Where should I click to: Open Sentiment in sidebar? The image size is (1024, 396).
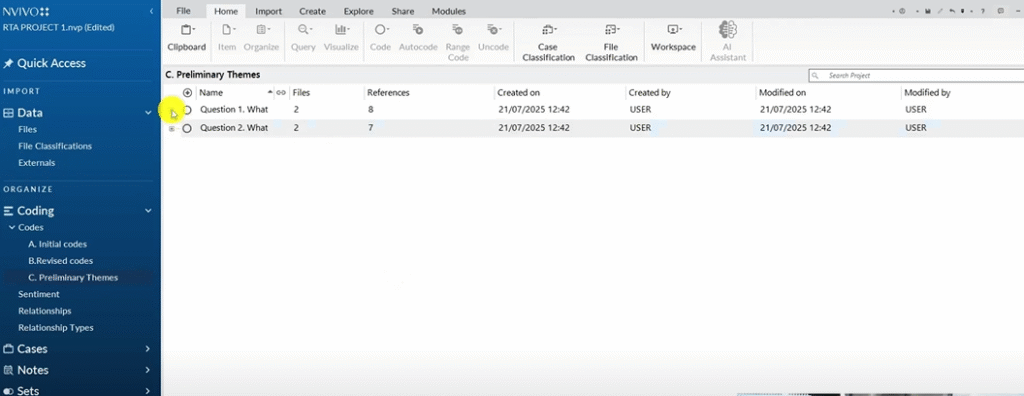click(39, 295)
